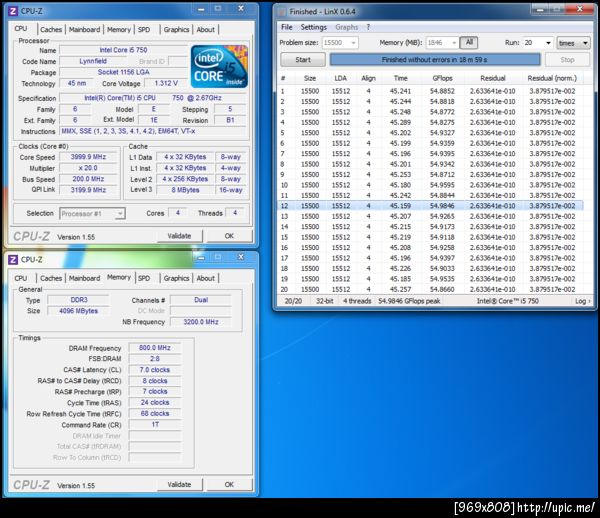600x518 pixels.
Task: Select run 1 row with 54.8852 GFlops
Action: (430, 91)
